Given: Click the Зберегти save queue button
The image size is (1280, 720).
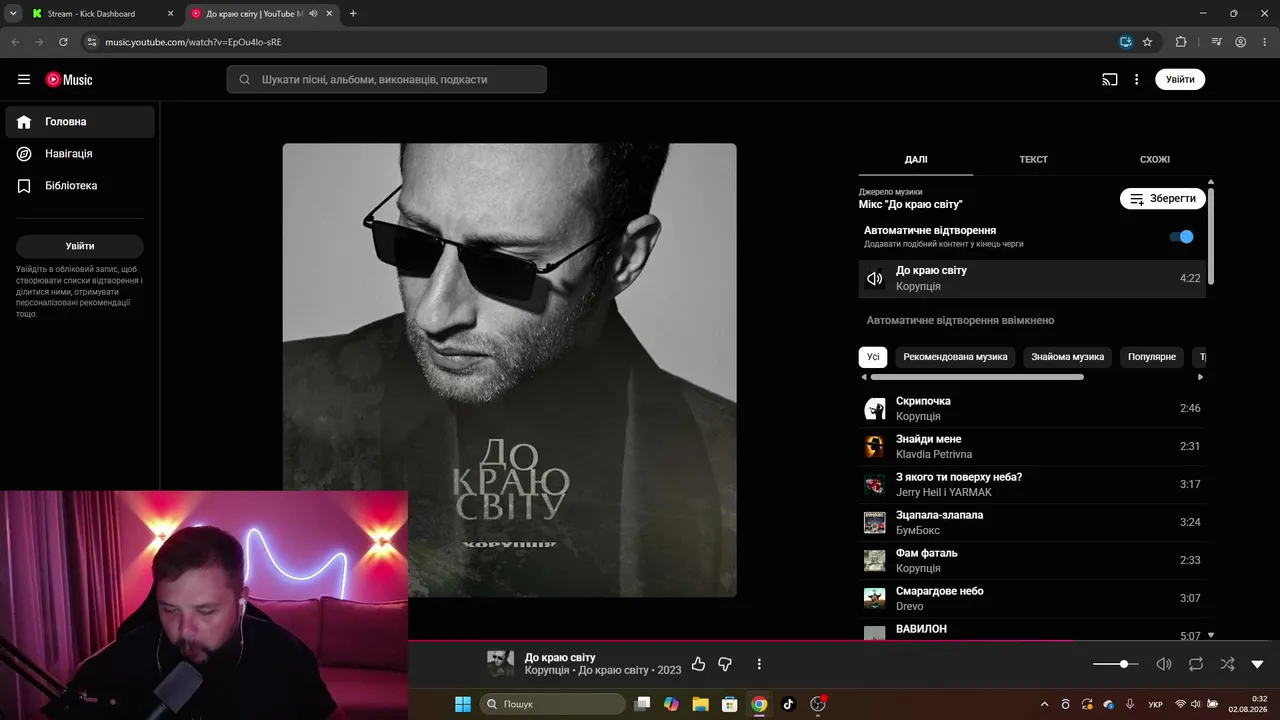Looking at the screenshot, I should tap(1163, 199).
